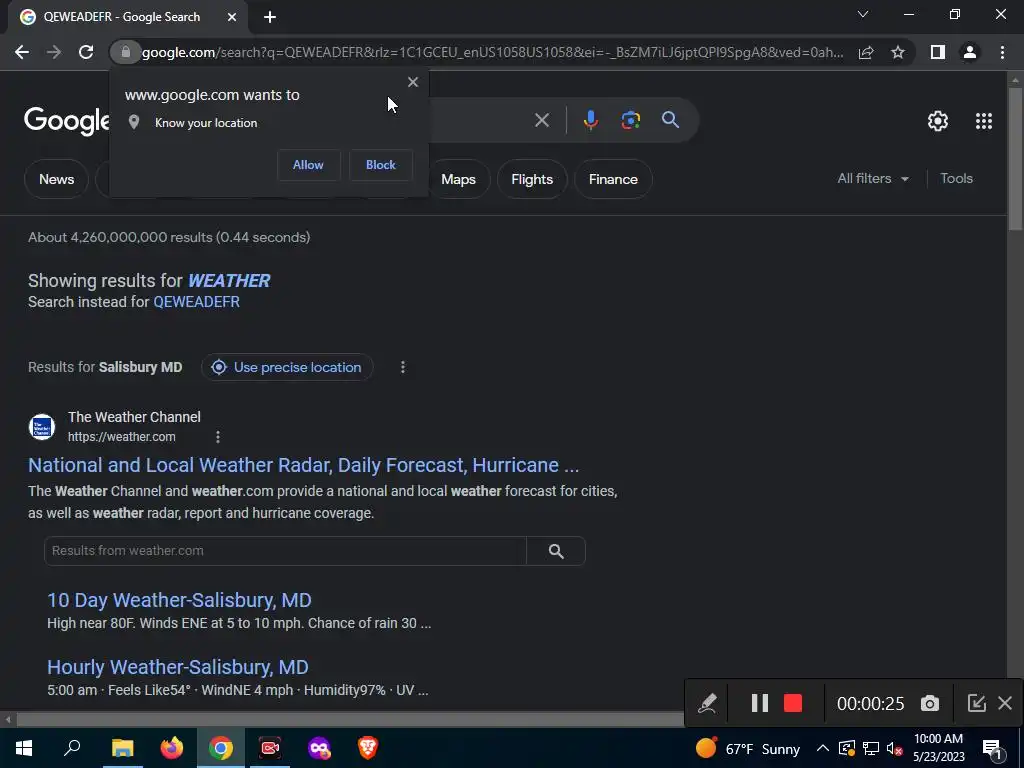Dismiss the location permission popup

pyautogui.click(x=413, y=82)
